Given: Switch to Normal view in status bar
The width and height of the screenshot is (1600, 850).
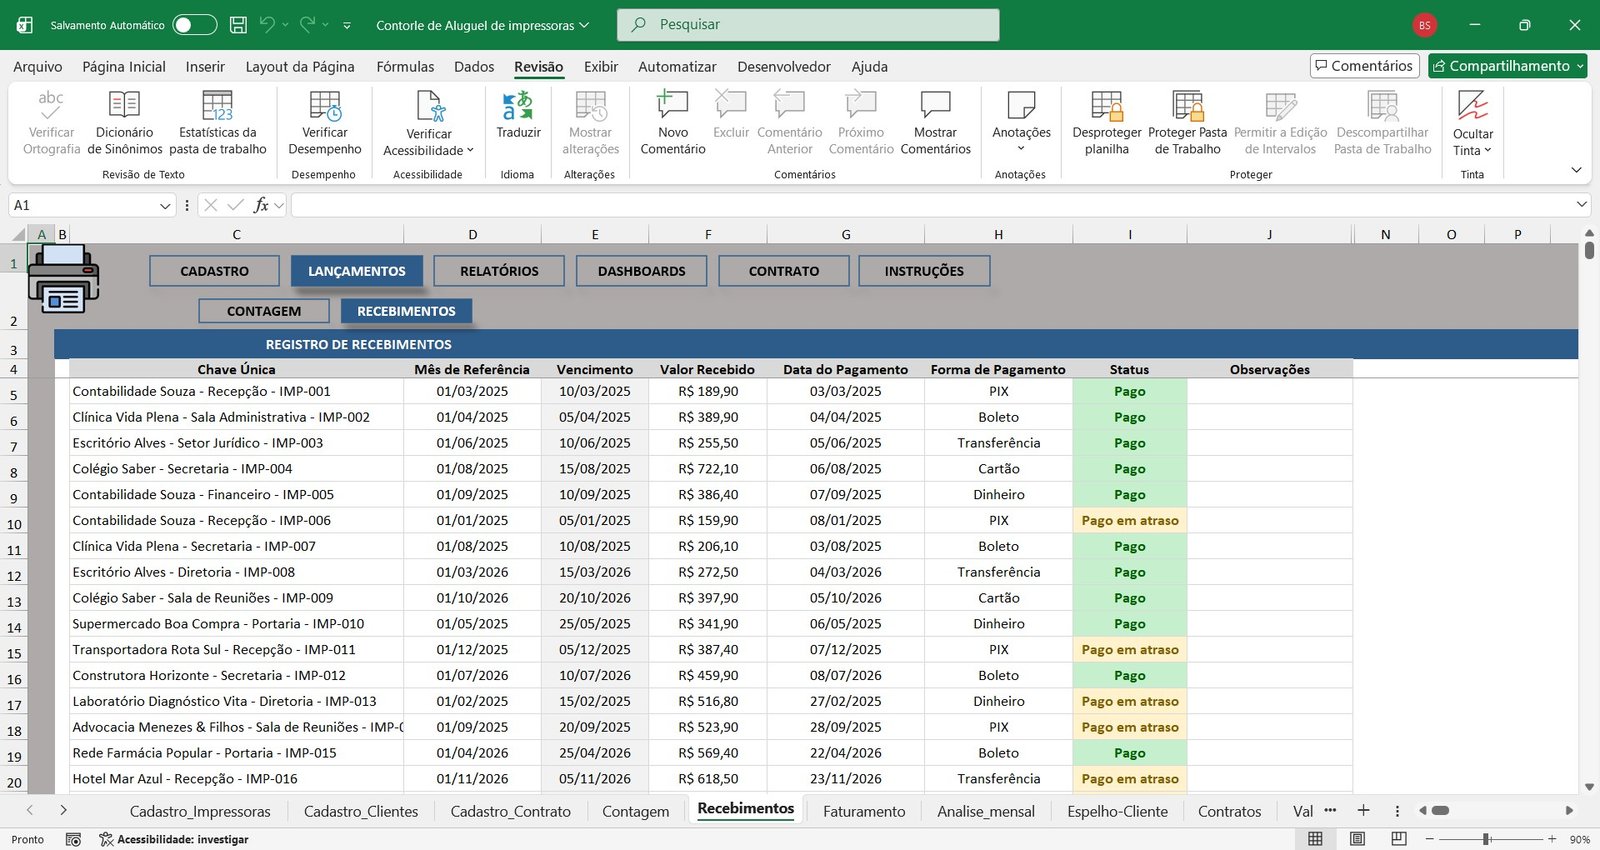Looking at the screenshot, I should point(1316,839).
